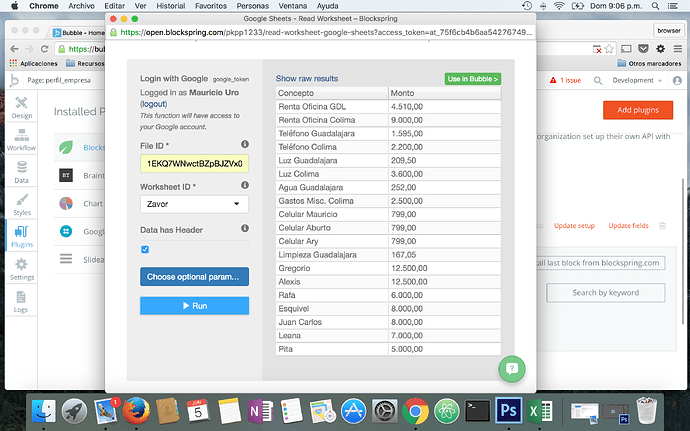The image size is (690, 431).
Task: Open the Editar menu
Action: 114,6
